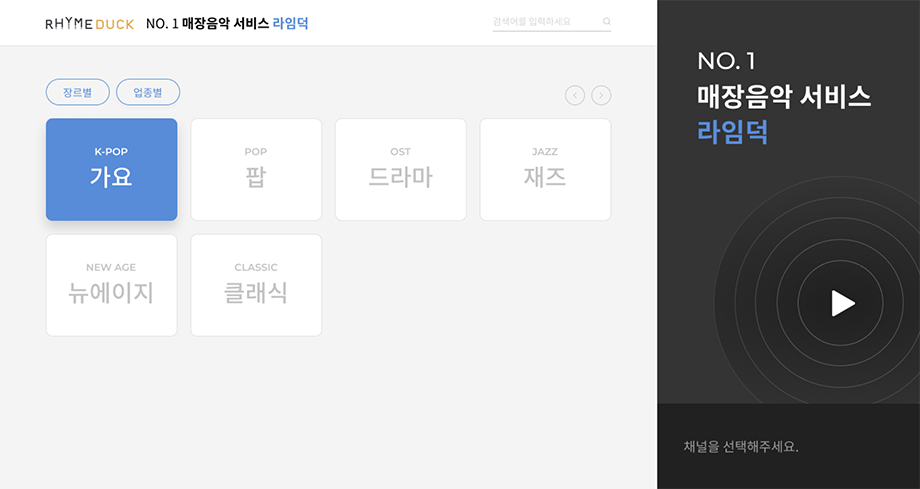920x489 pixels.
Task: Open the JAZZ 재즈 channel tile
Action: [x=545, y=169]
